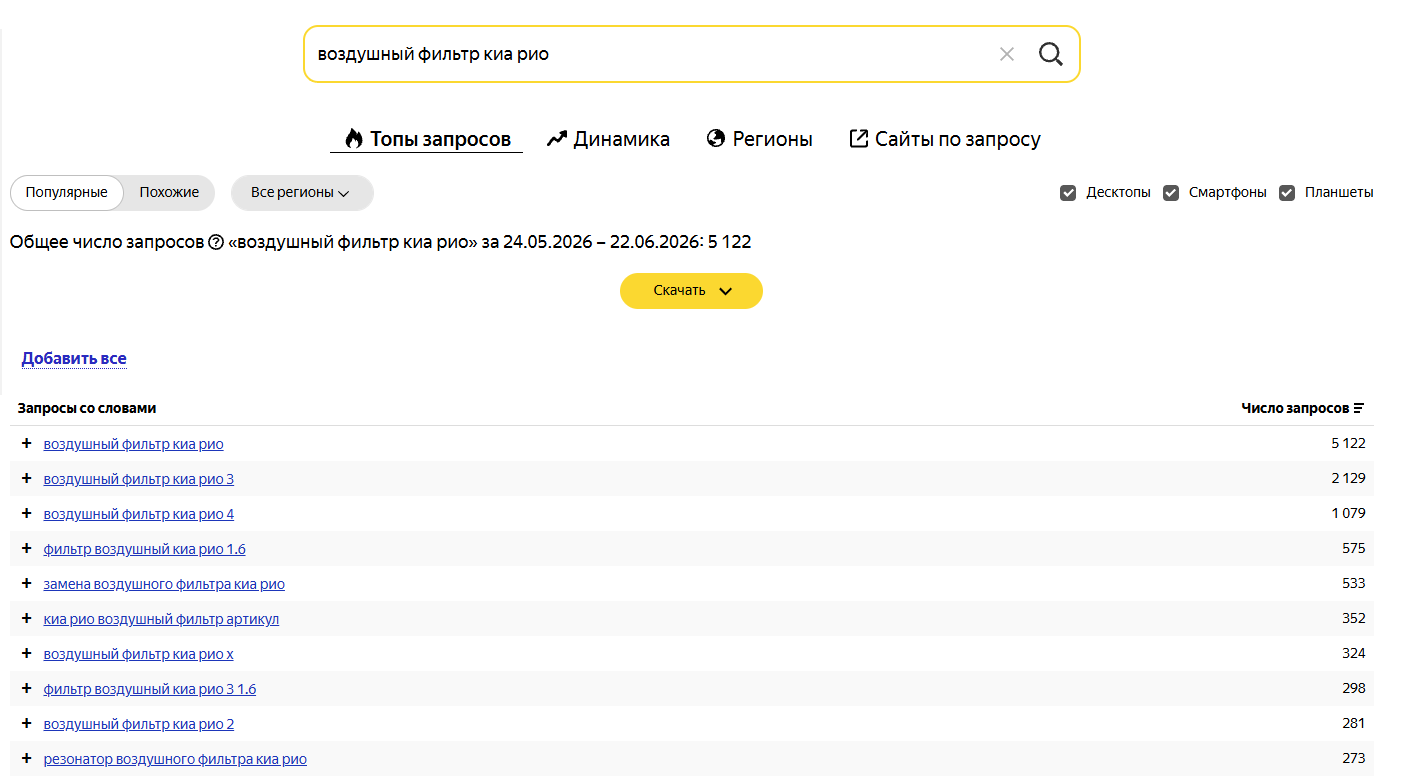Open link воздушный фильтр киа рио
Screen dimensions: 1411x777
pos(134,444)
